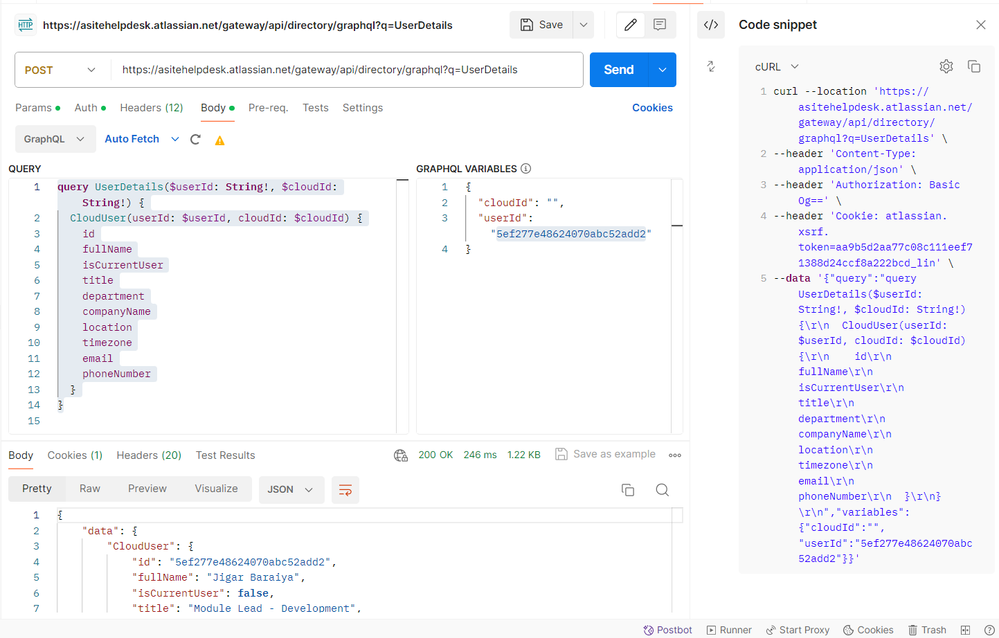
Task: Open the request Settings tab
Action: pyautogui.click(x=363, y=108)
